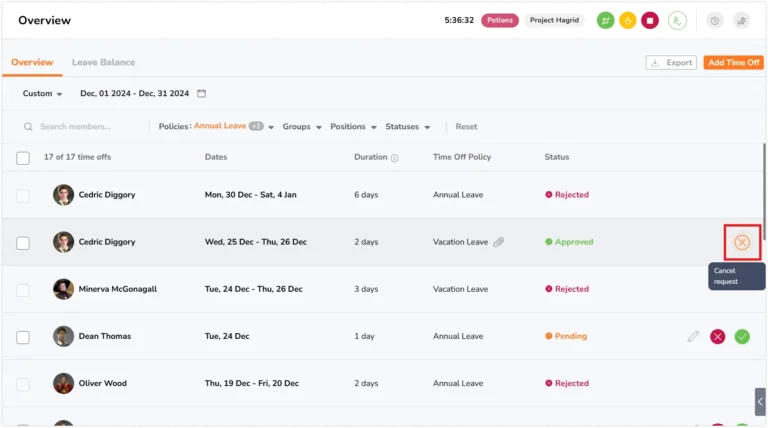This screenshot has width=768, height=428.
Task: Click the '+1' policies count badge
Action: [x=256, y=126]
